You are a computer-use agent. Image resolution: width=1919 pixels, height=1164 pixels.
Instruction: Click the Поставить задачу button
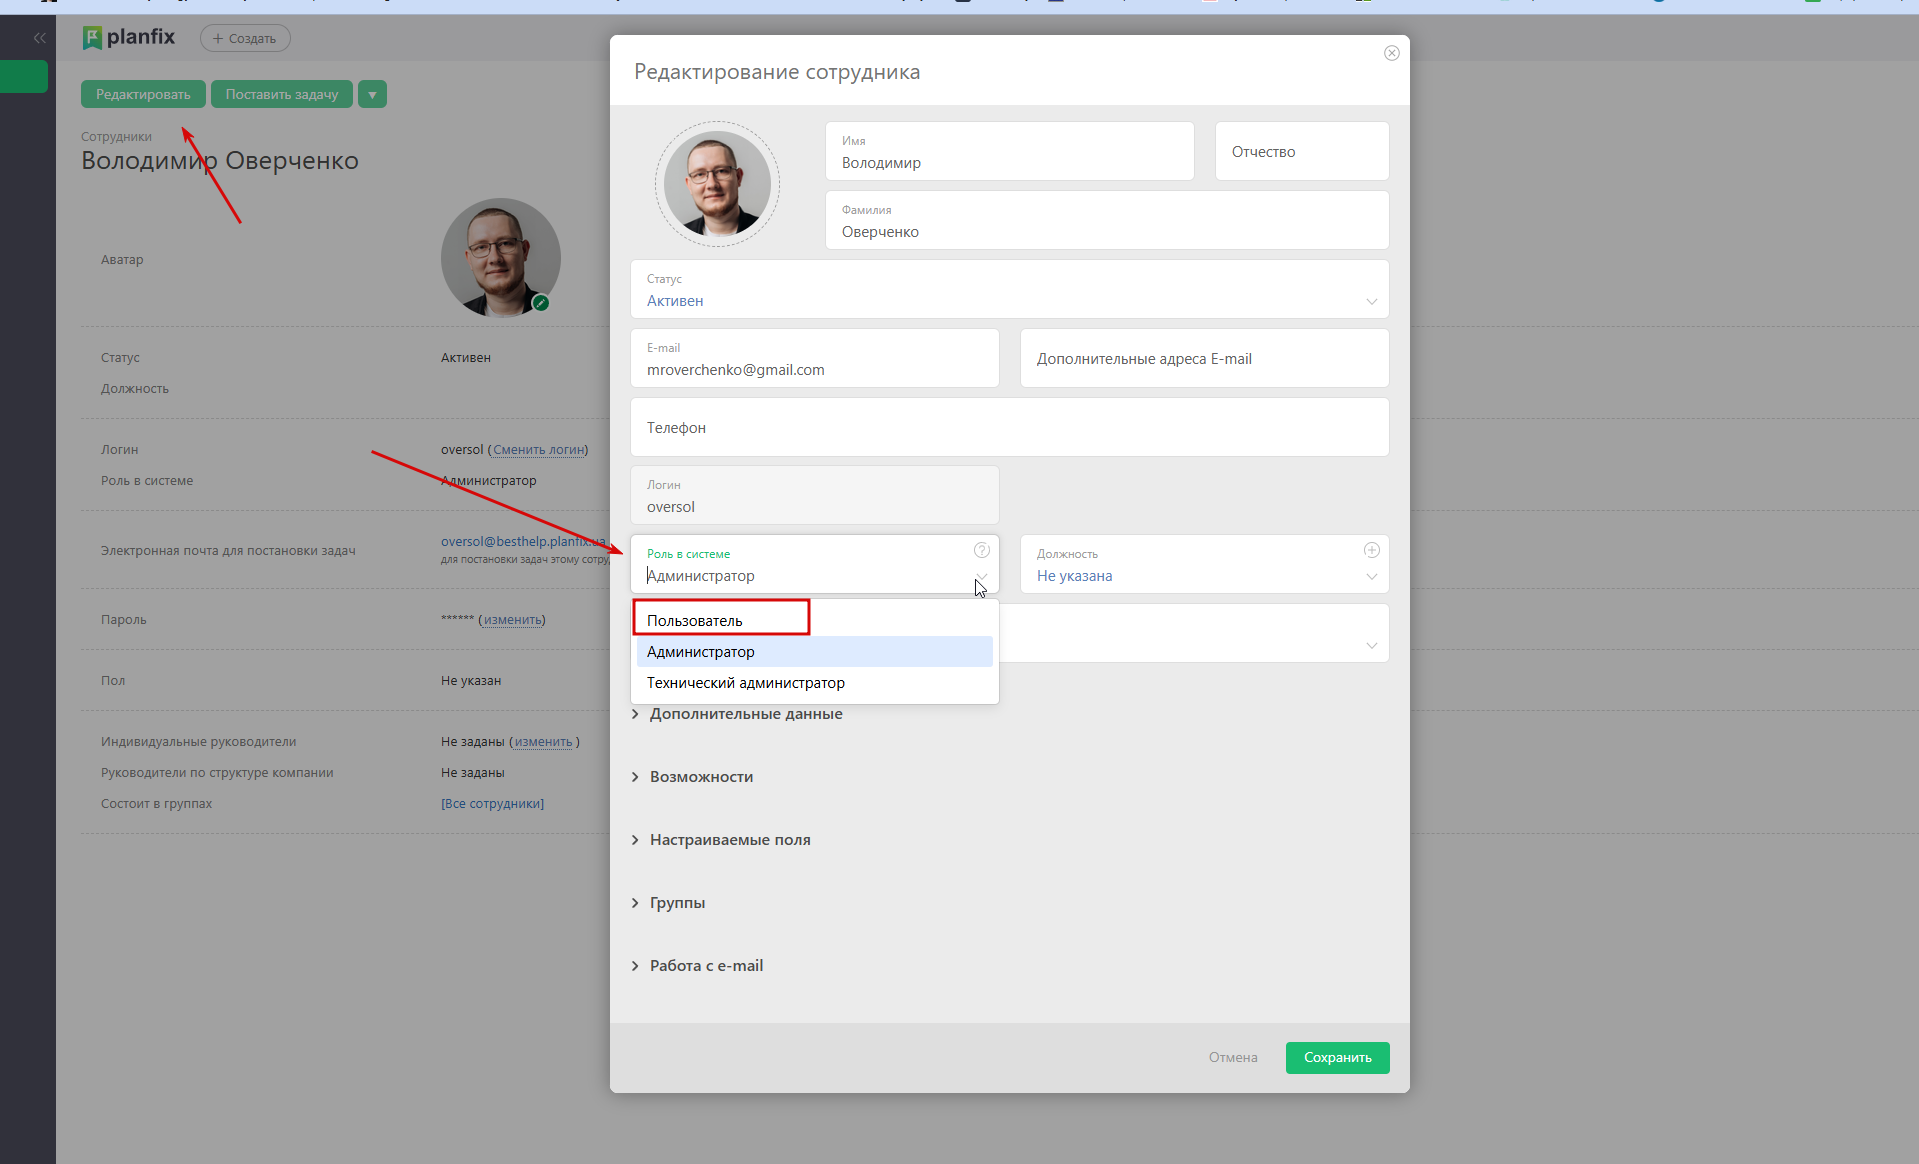(282, 94)
